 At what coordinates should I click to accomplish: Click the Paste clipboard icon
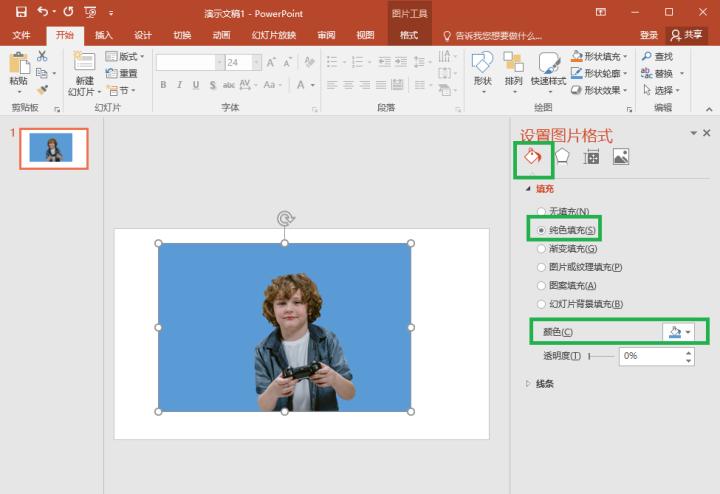pyautogui.click(x=19, y=63)
